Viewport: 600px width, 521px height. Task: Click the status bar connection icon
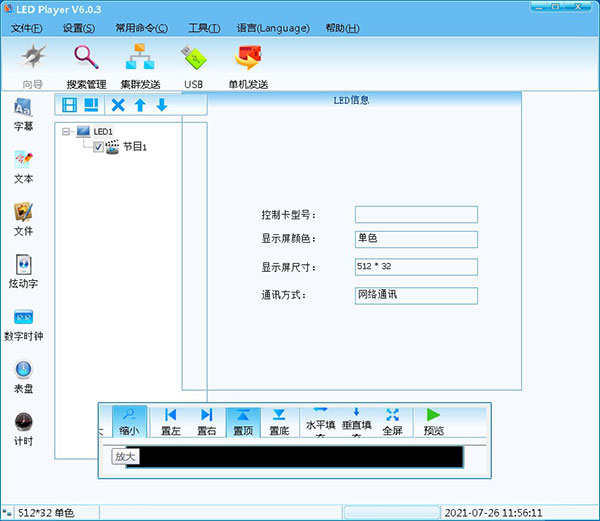point(7,513)
